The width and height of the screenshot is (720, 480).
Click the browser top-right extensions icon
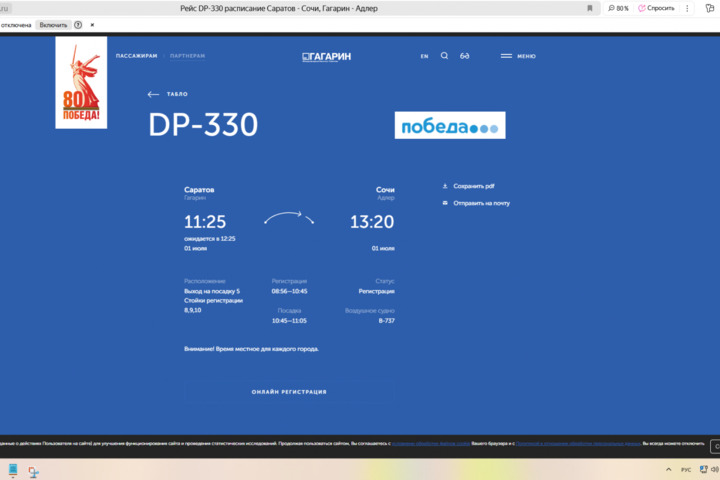(709, 8)
